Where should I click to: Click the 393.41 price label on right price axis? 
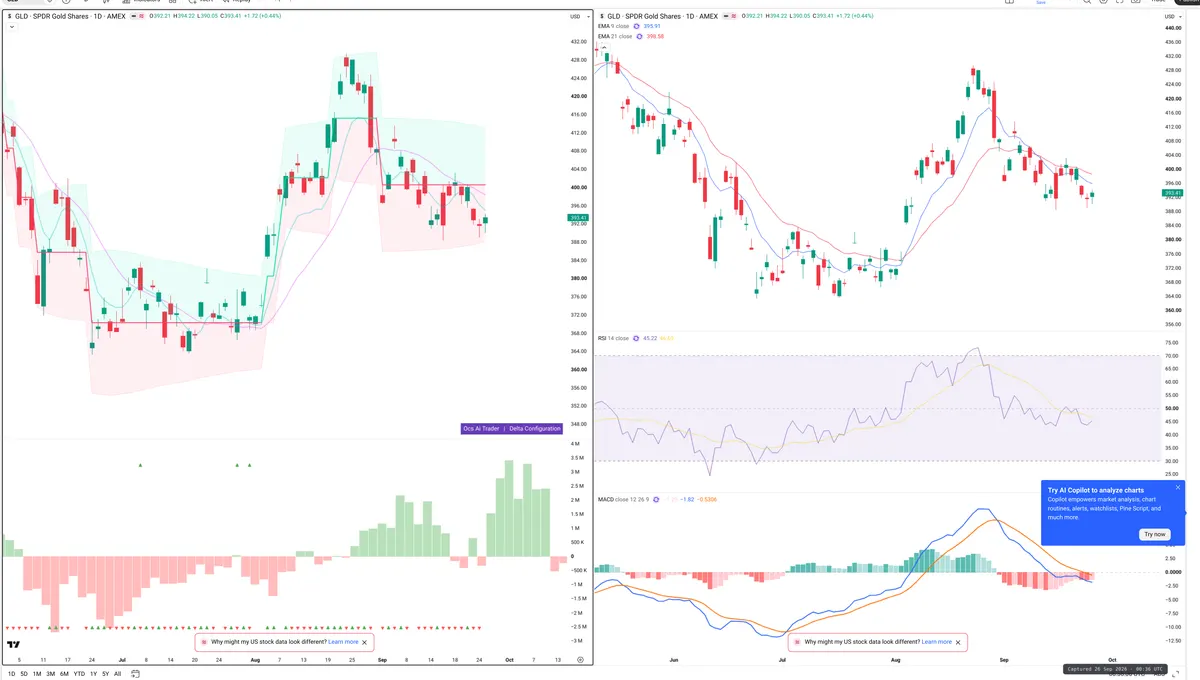click(1173, 194)
